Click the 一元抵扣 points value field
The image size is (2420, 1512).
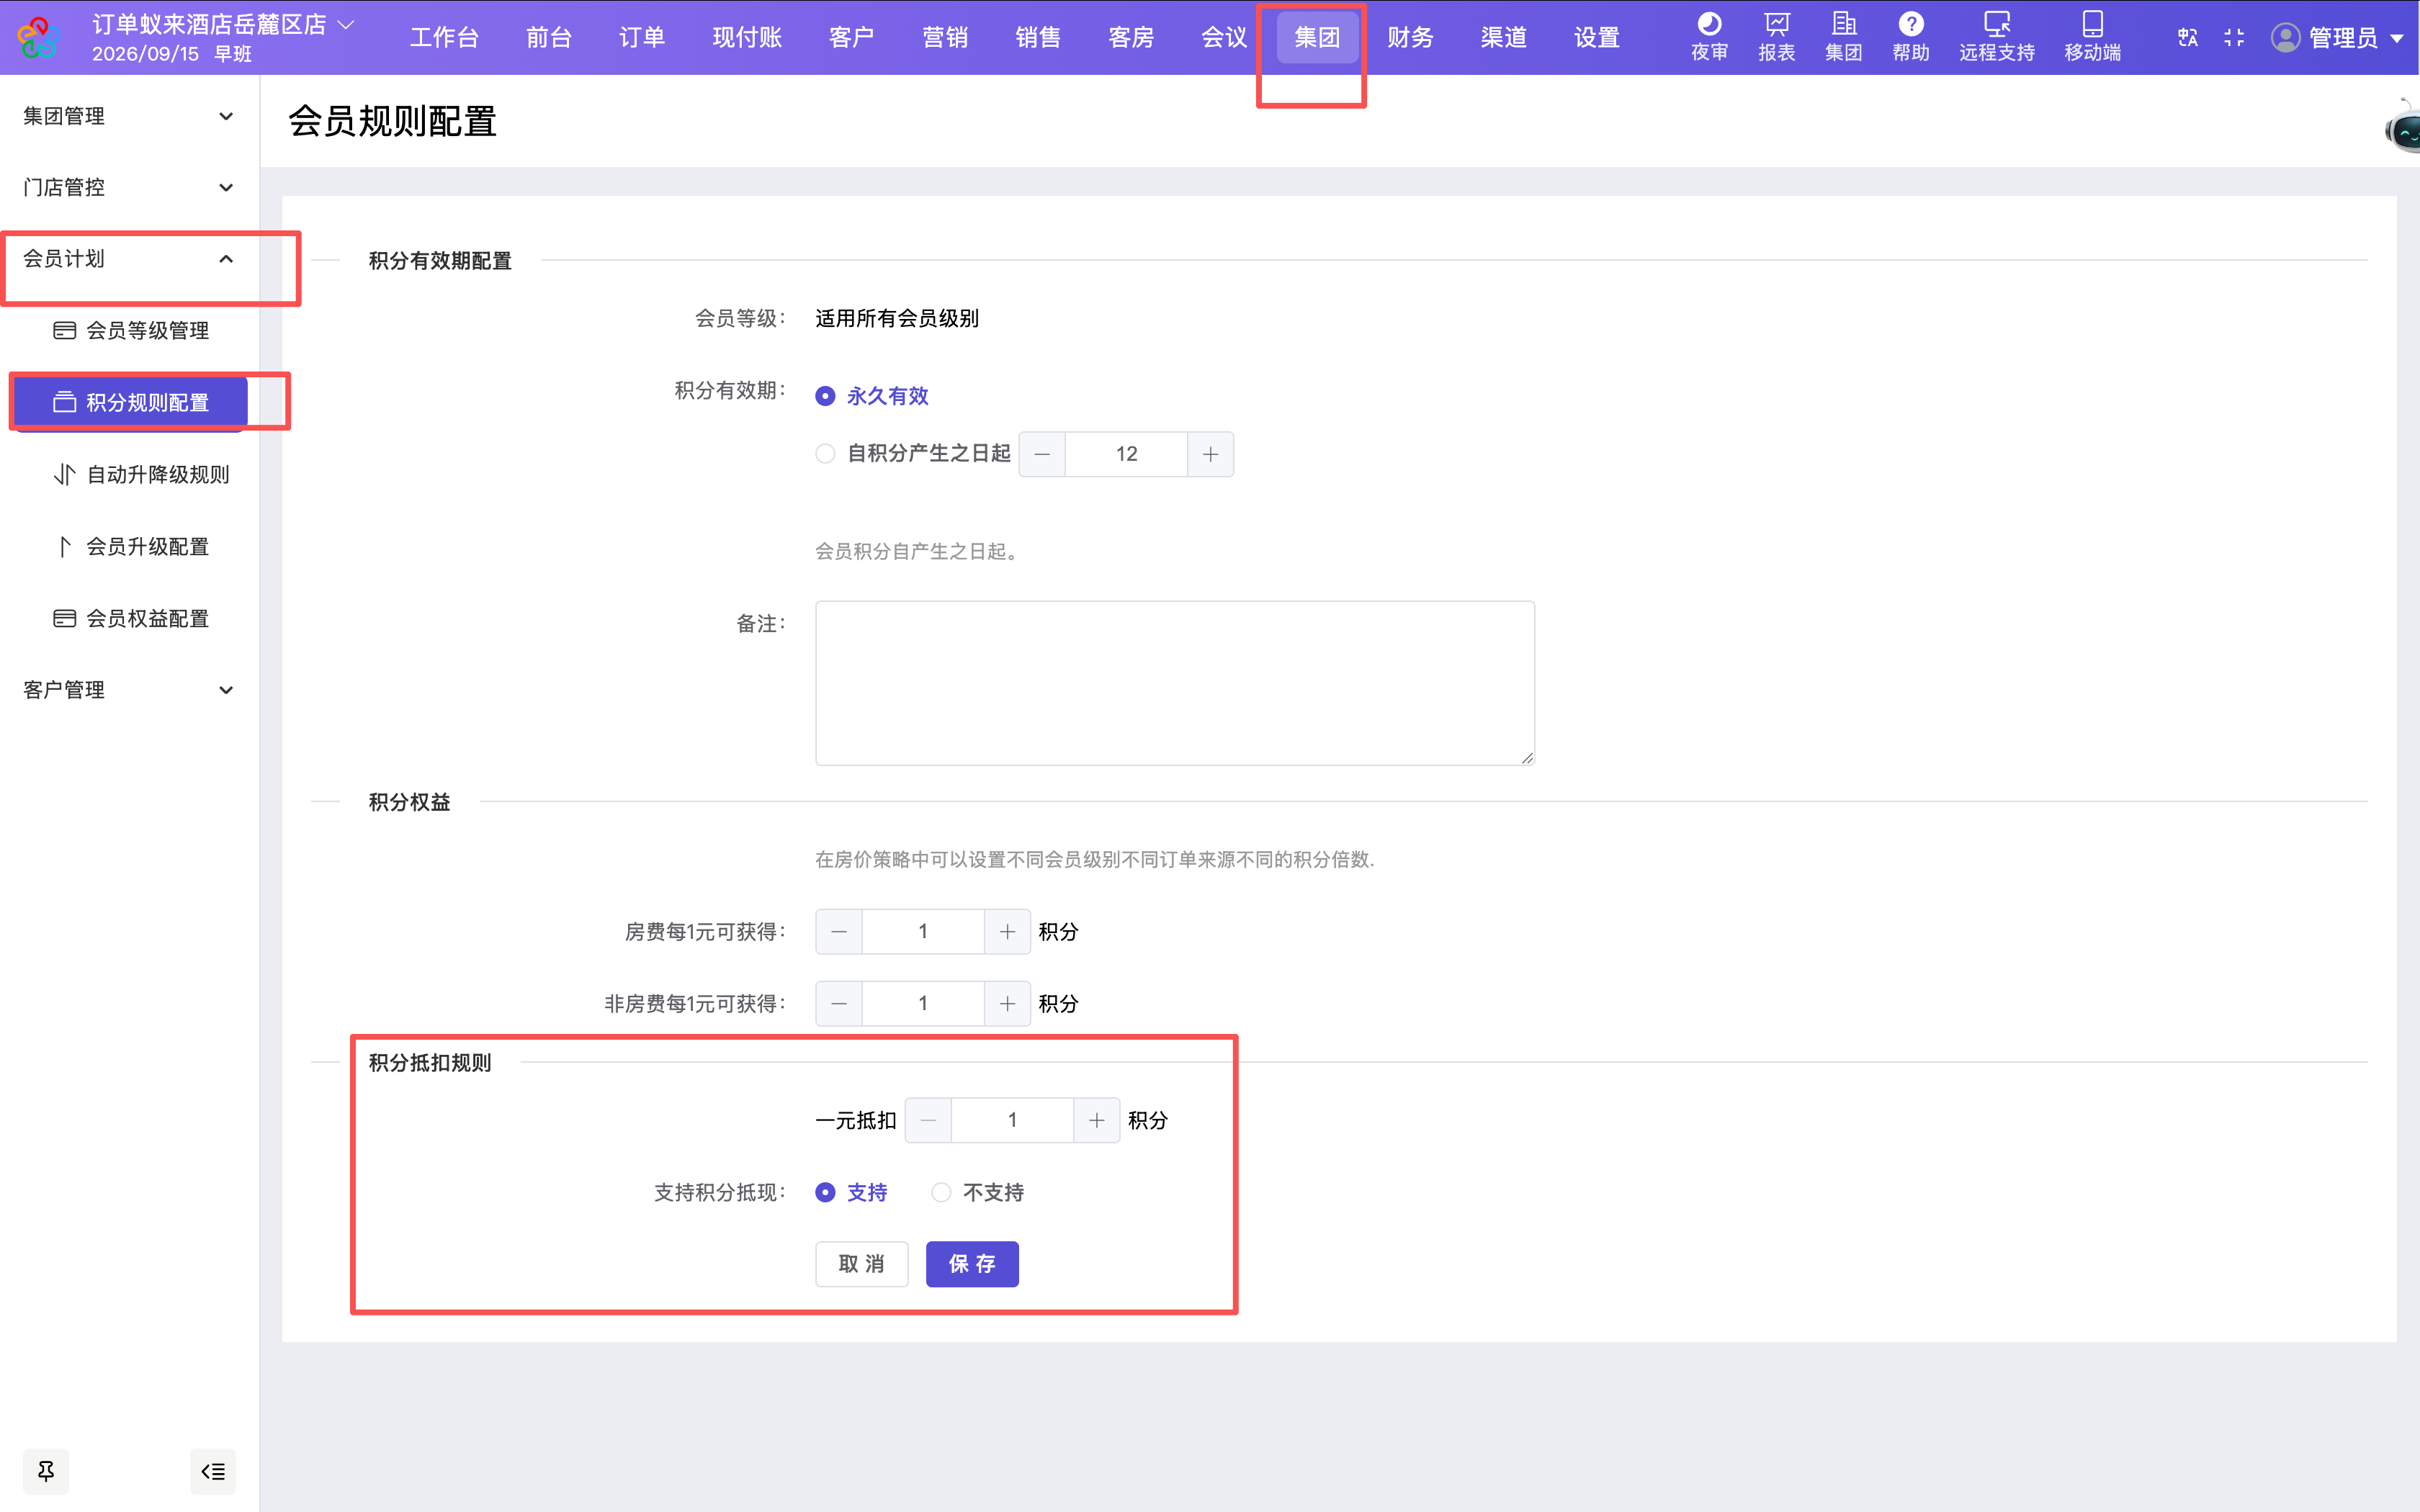pyautogui.click(x=1012, y=1121)
